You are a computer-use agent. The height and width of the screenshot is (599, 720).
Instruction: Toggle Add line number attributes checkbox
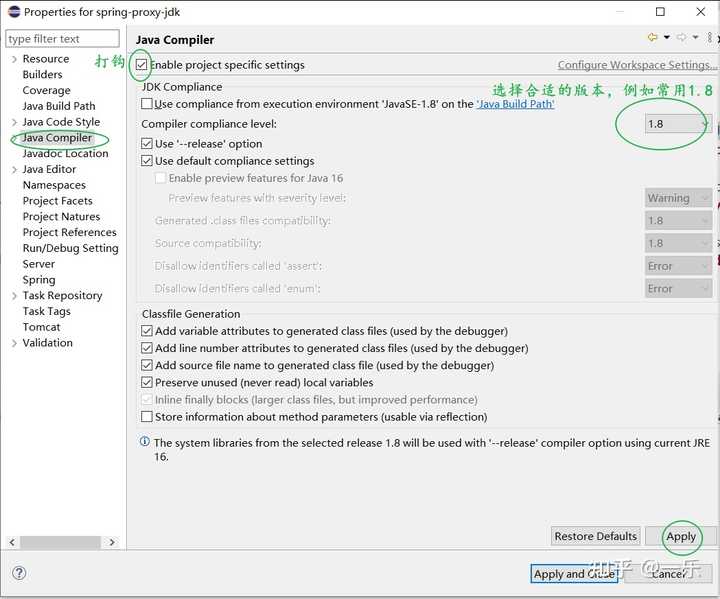click(x=147, y=348)
